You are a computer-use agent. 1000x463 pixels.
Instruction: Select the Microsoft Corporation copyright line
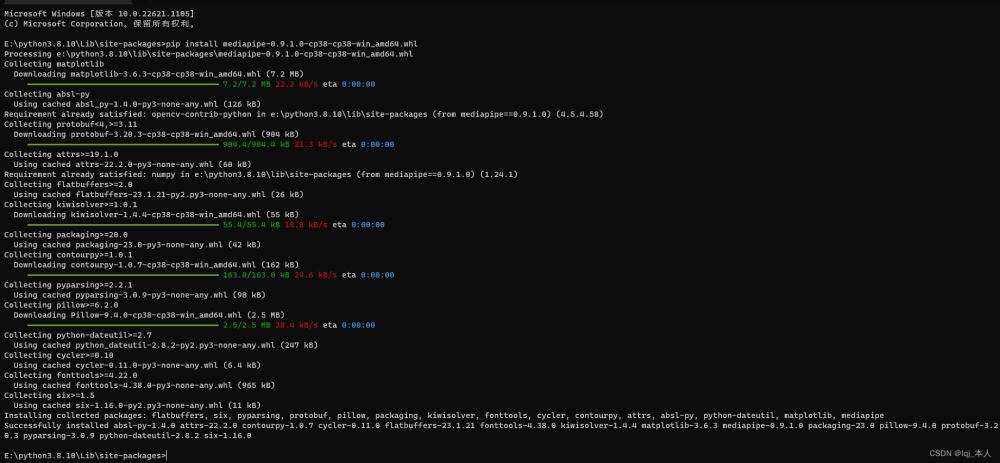[99, 24]
